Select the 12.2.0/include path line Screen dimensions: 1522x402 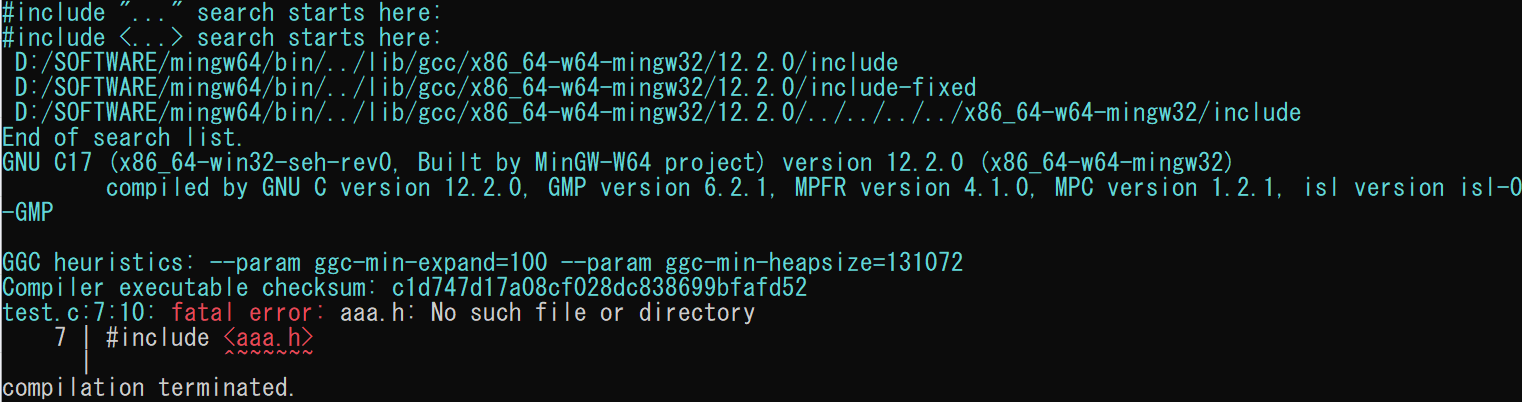coord(456,63)
